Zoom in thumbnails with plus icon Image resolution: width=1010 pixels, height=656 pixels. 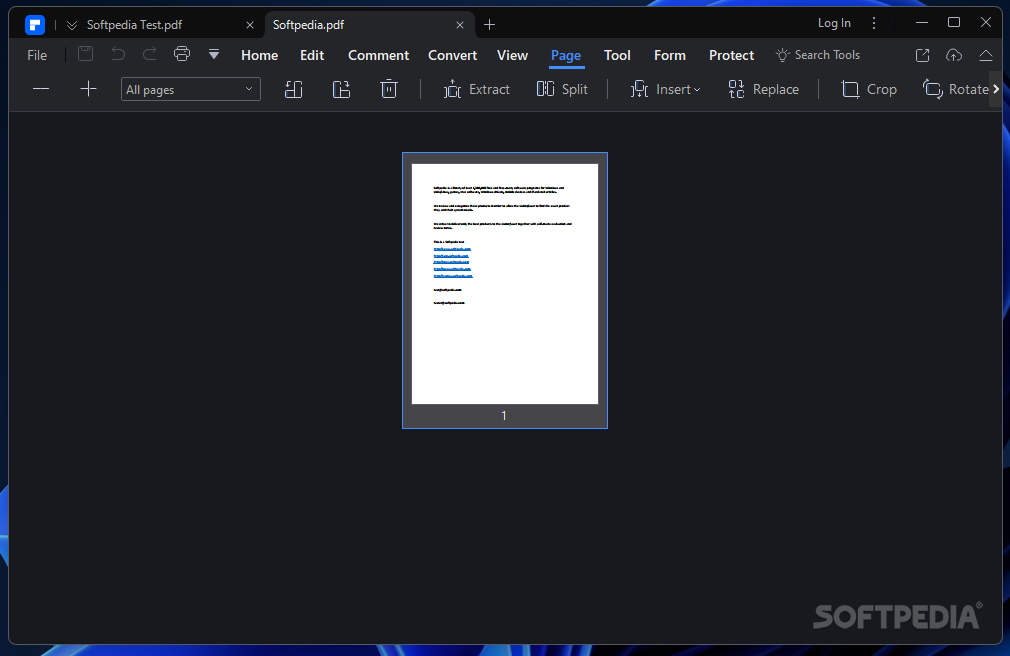(88, 89)
